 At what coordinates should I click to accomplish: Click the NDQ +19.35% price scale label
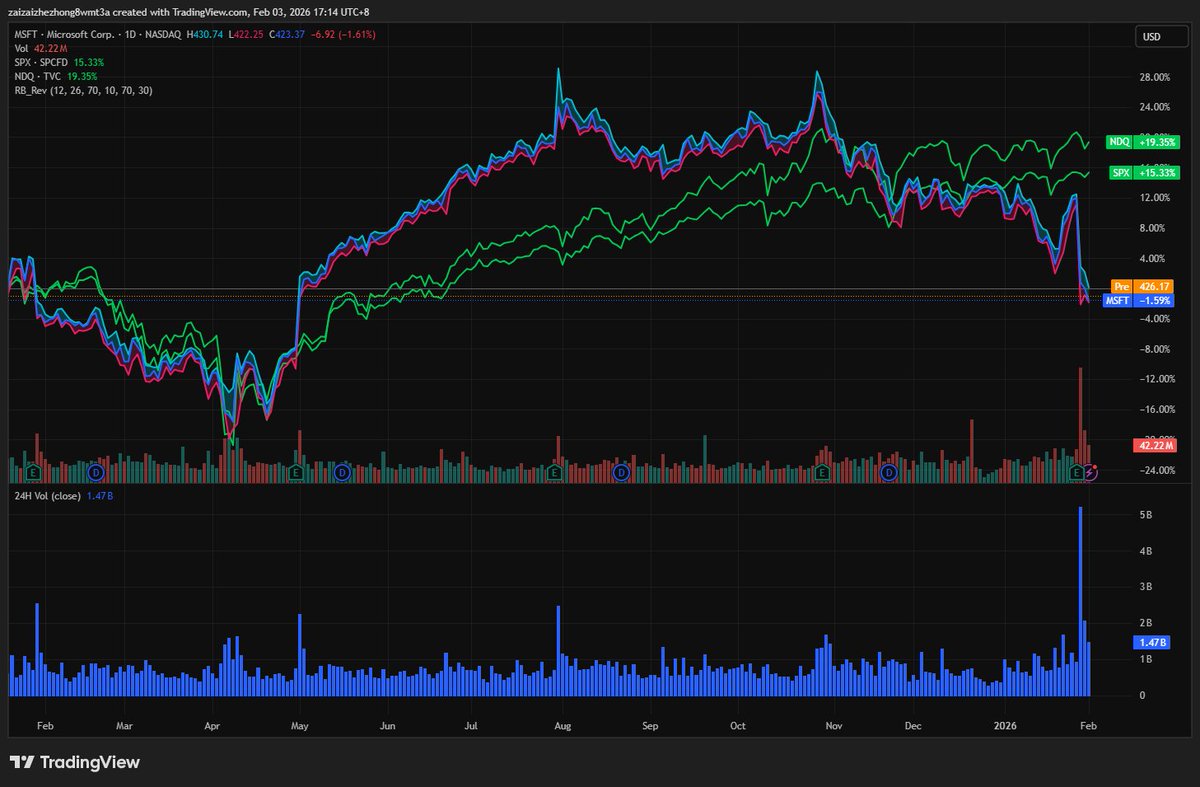pos(1141,142)
